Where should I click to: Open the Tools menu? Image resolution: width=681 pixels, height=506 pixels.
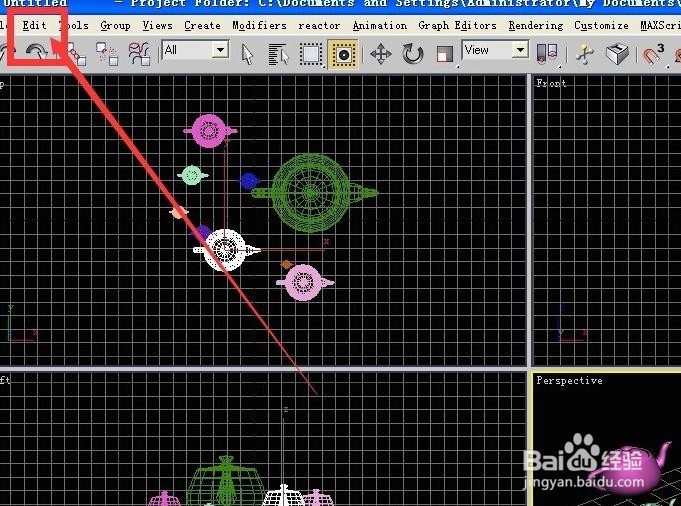coord(74,26)
